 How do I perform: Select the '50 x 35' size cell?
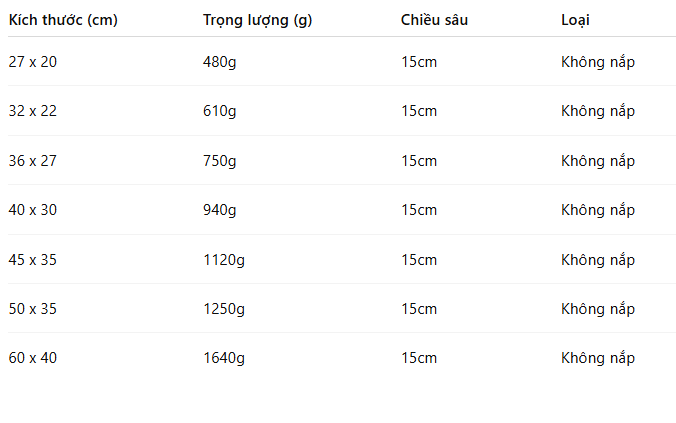point(33,309)
